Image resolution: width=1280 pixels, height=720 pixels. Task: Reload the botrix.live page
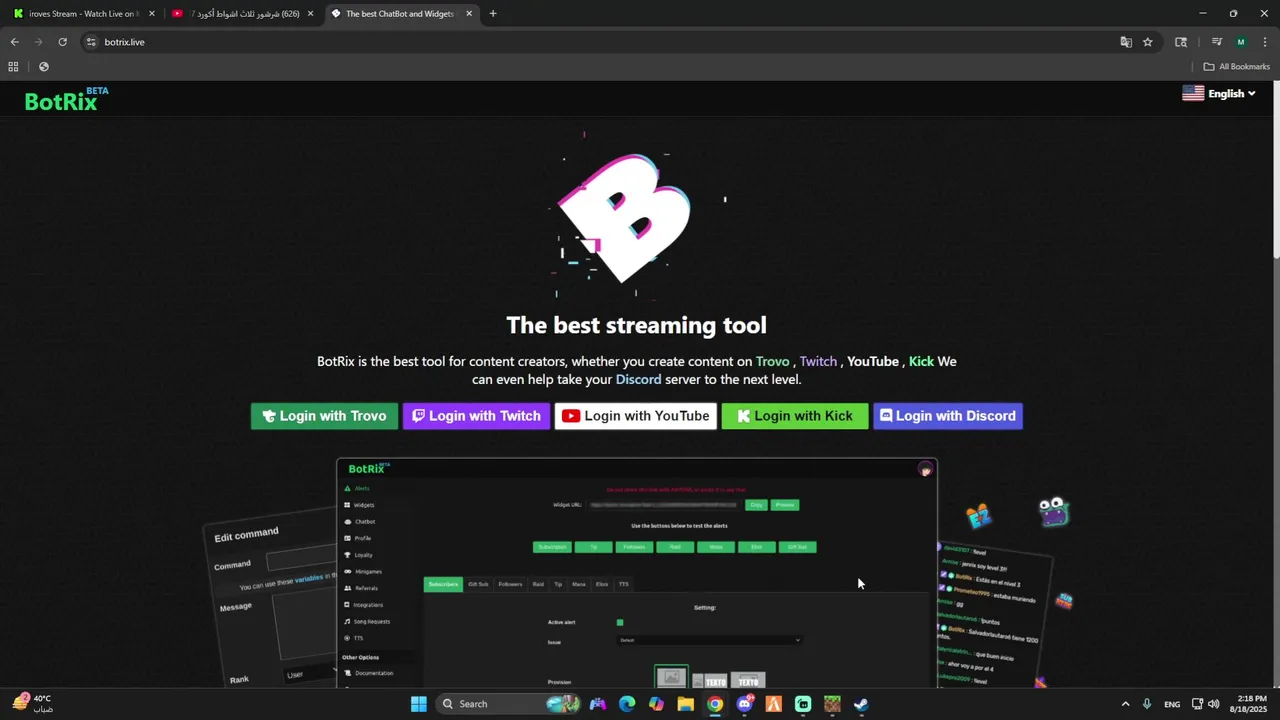62,42
